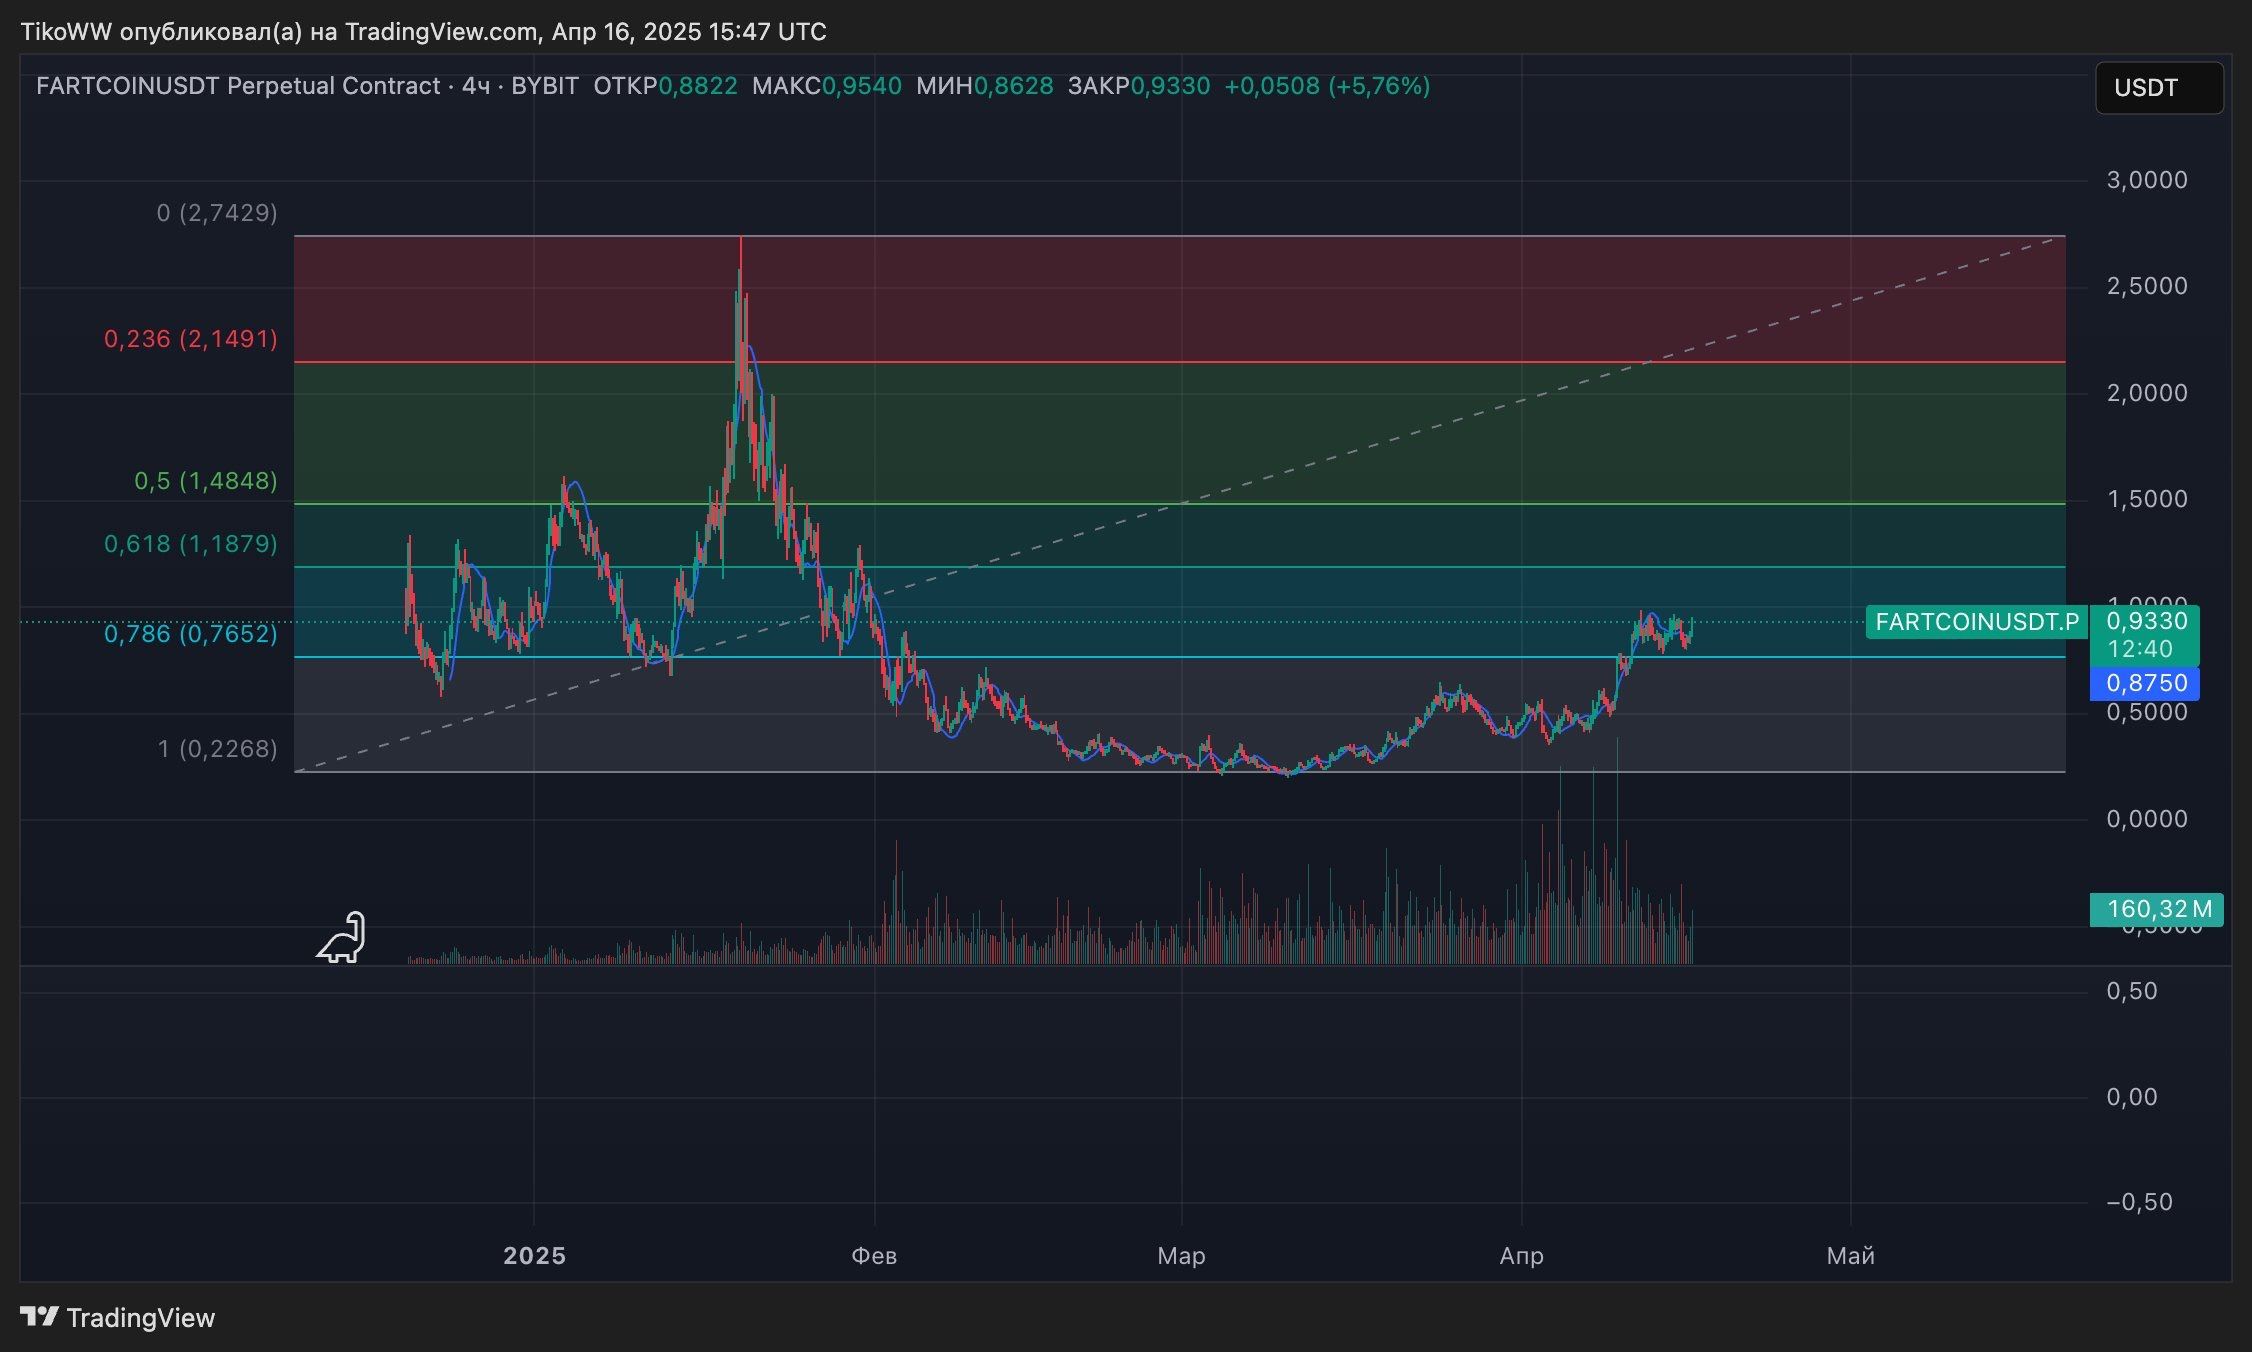This screenshot has height=1352, width=2252.
Task: Click the Апр month on time axis
Action: [x=1521, y=1255]
